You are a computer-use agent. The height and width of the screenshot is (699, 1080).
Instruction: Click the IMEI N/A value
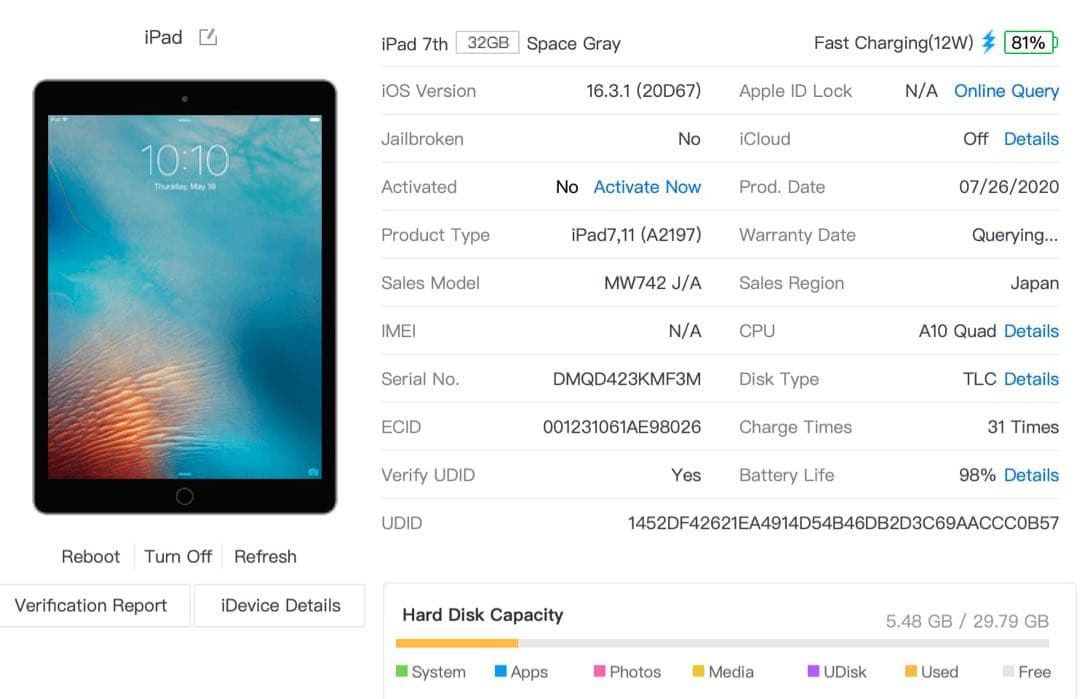coord(685,331)
